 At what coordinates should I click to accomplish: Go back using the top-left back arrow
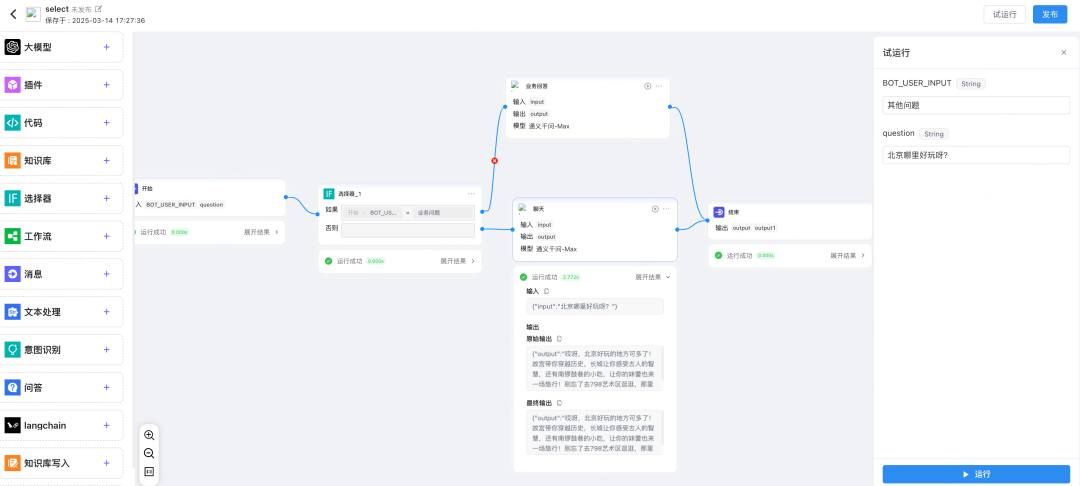click(13, 14)
